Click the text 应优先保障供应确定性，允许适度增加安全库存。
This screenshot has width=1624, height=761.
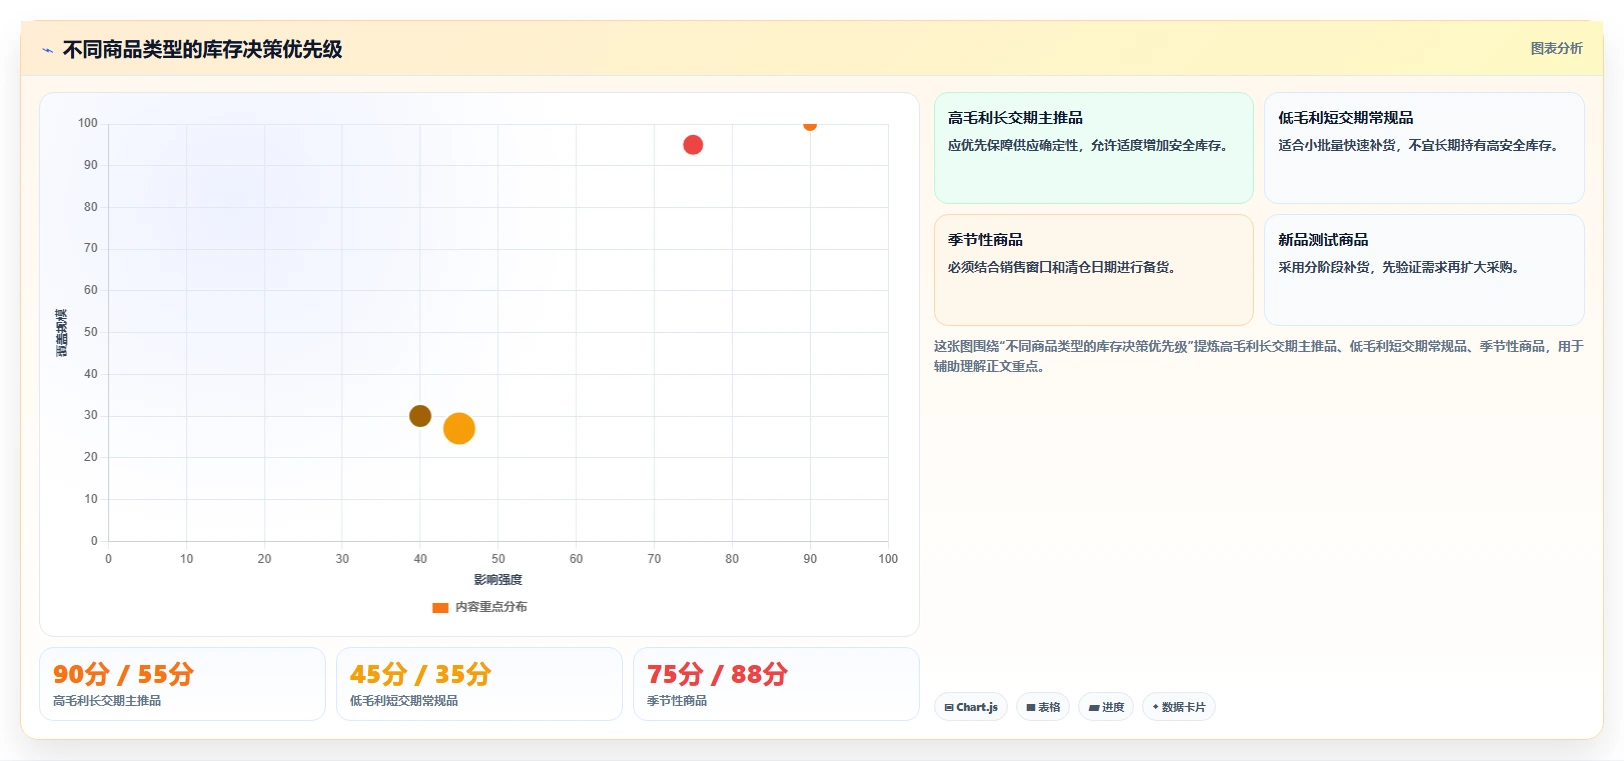[1090, 145]
